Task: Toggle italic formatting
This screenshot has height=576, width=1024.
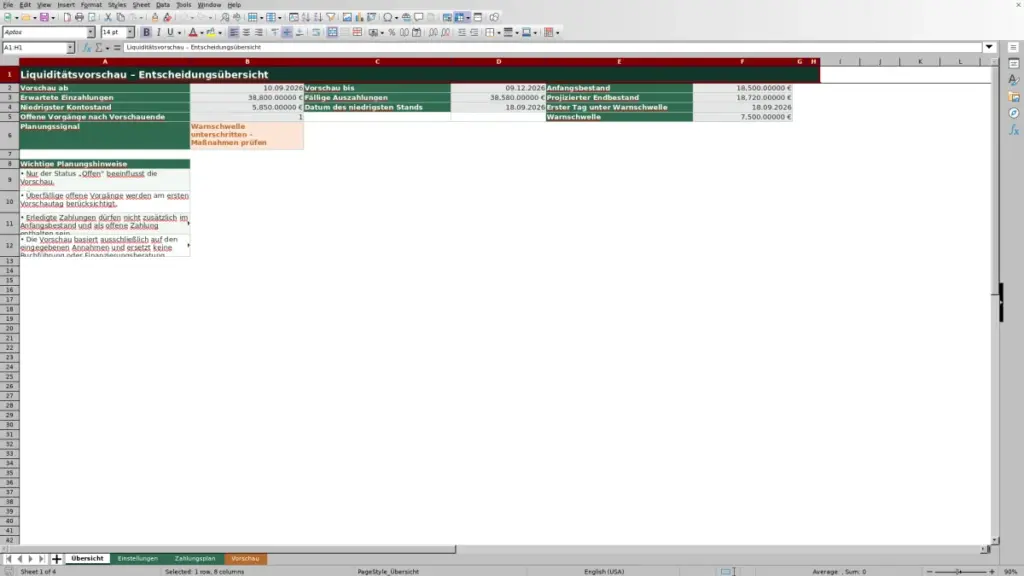Action: click(x=158, y=33)
